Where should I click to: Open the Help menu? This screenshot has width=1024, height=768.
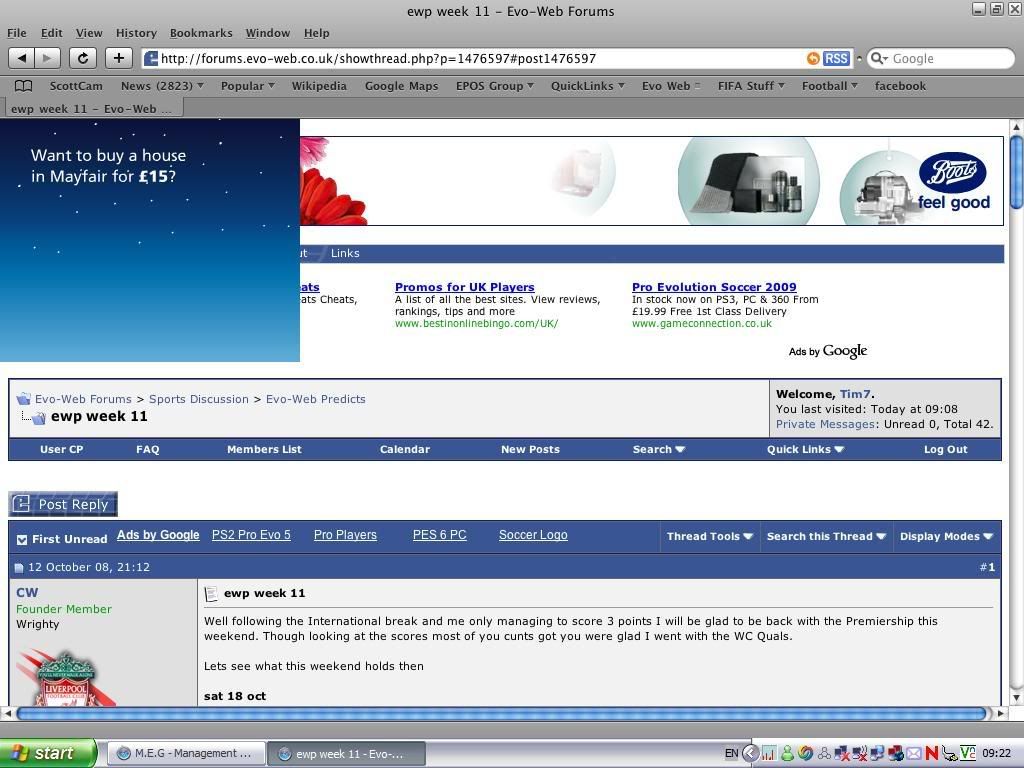coord(317,33)
